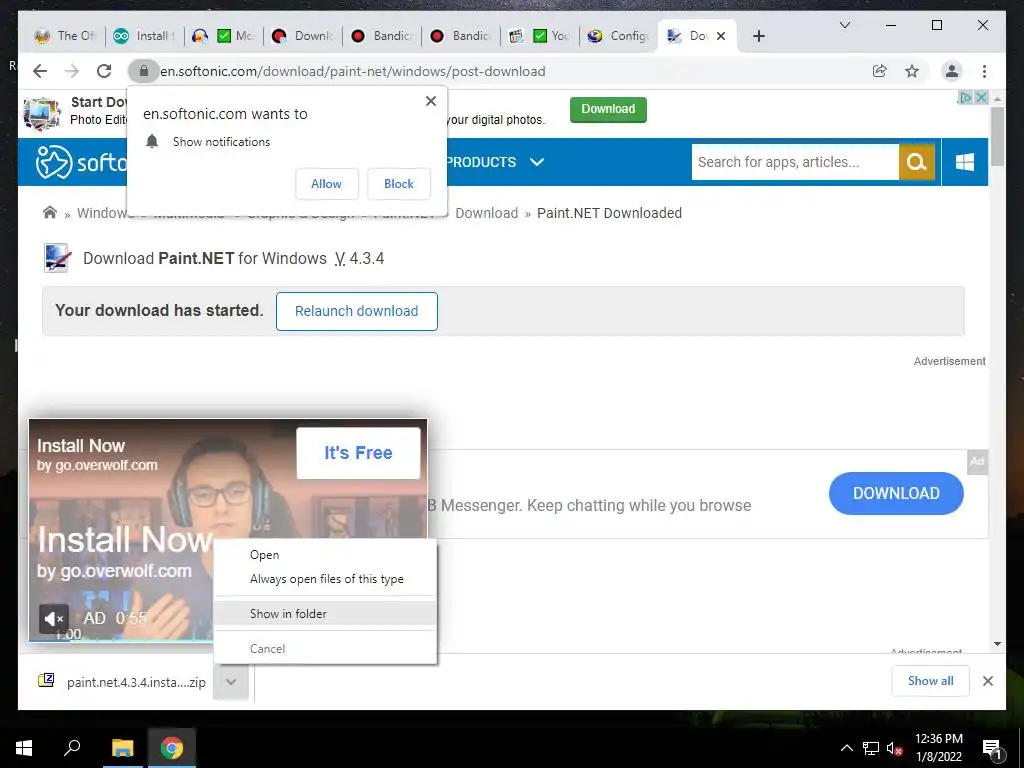The image size is (1024, 768).
Task: Choose Always open files of this type
Action: click(325, 579)
